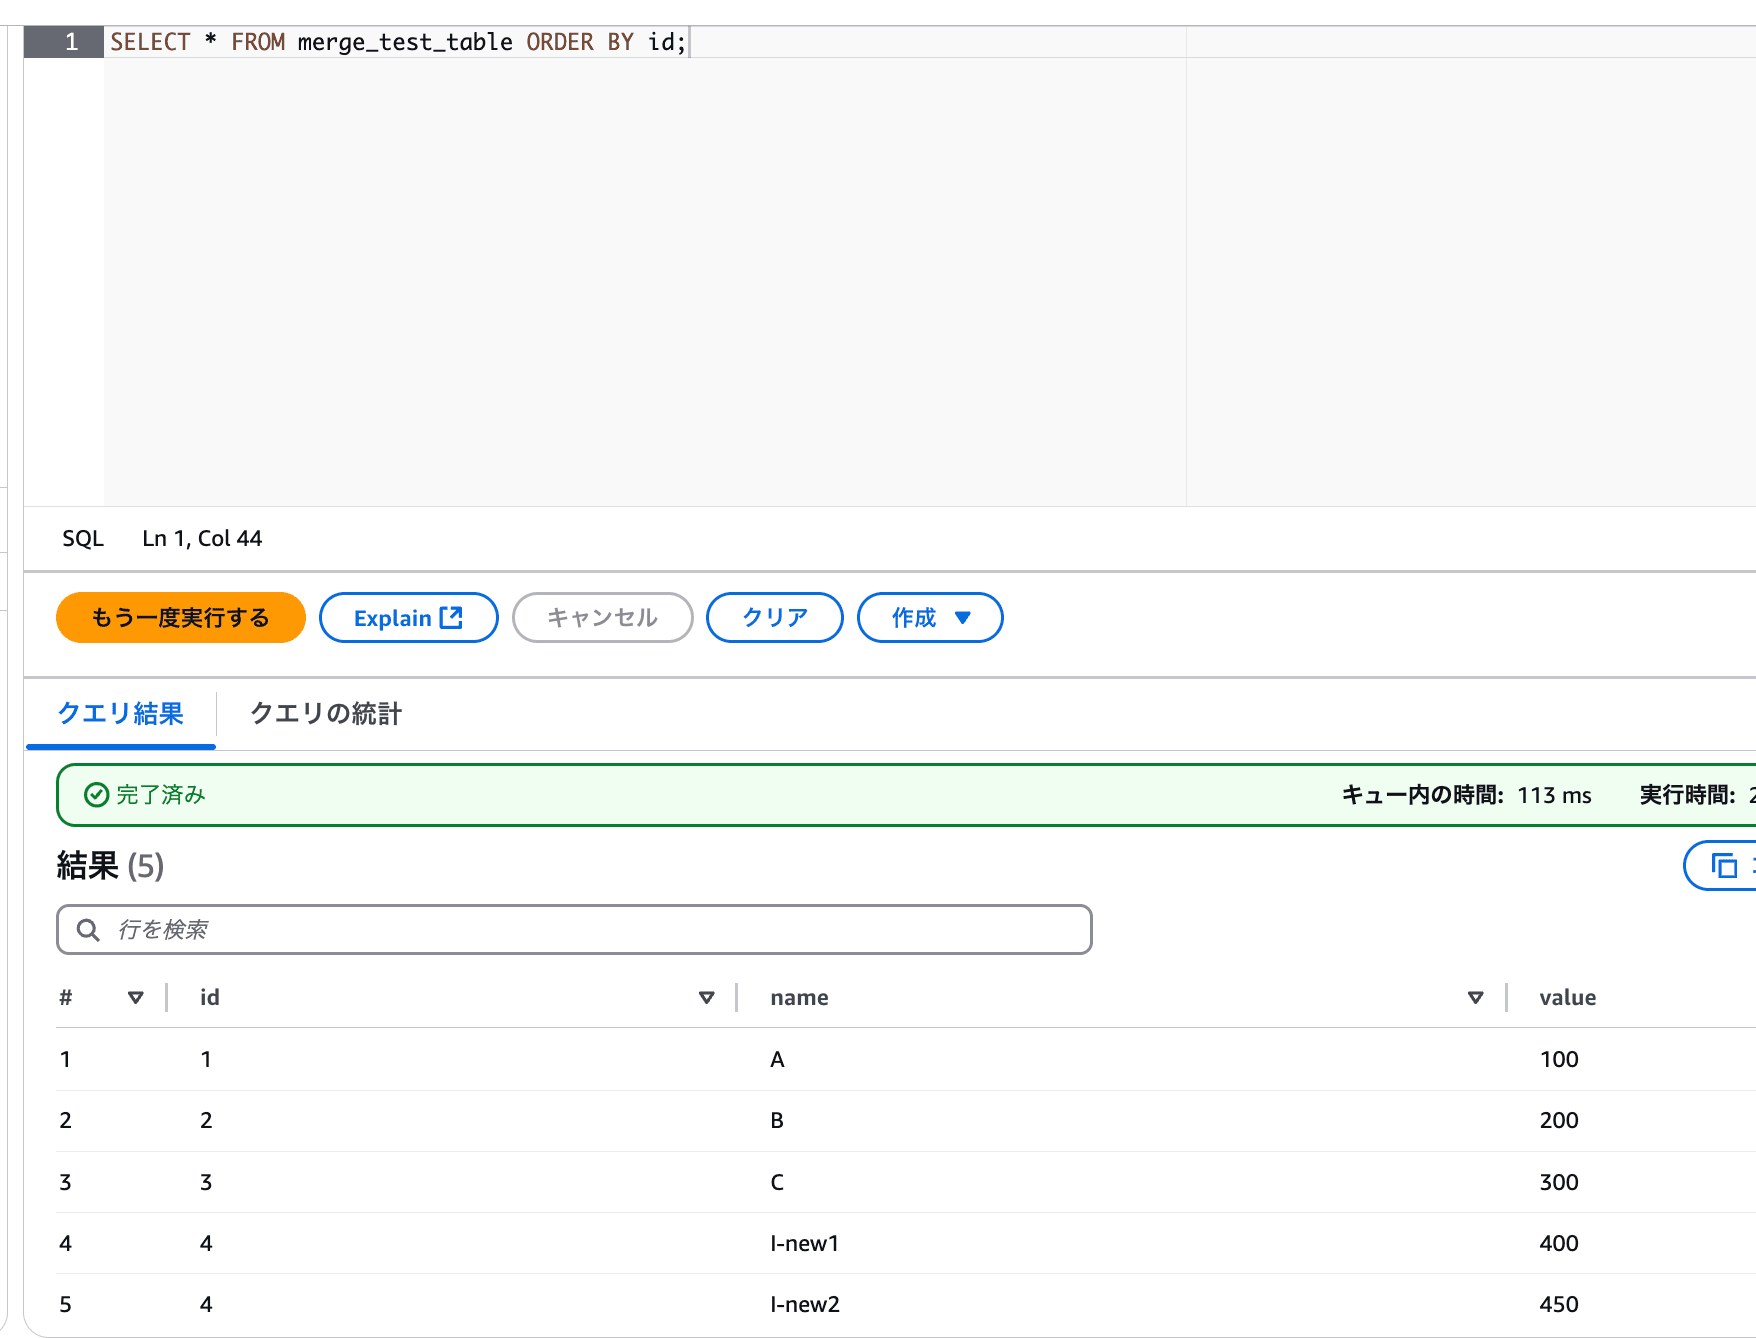The width and height of the screenshot is (1756, 1338).
Task: Click the value 400 cell
Action: (1559, 1243)
